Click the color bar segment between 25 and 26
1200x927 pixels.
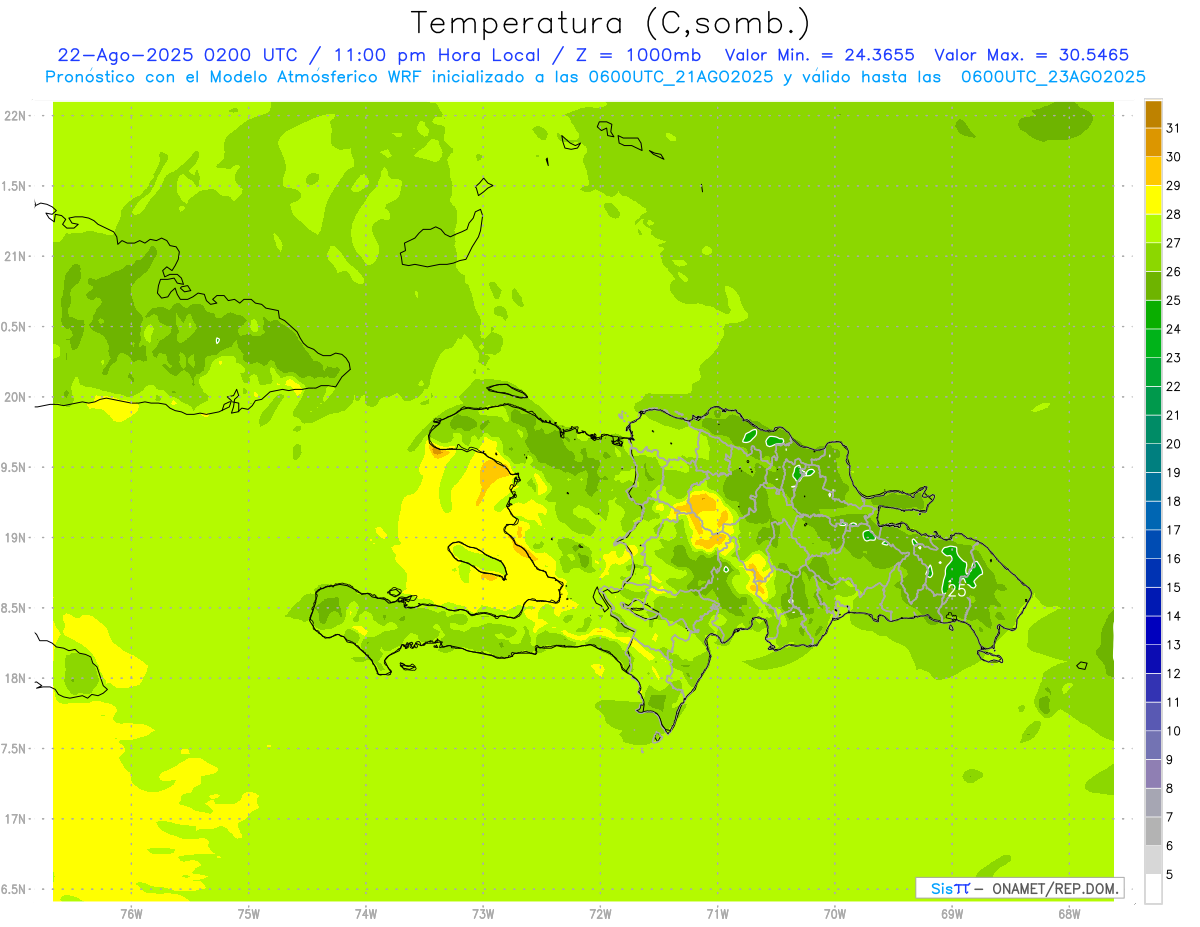click(1153, 286)
